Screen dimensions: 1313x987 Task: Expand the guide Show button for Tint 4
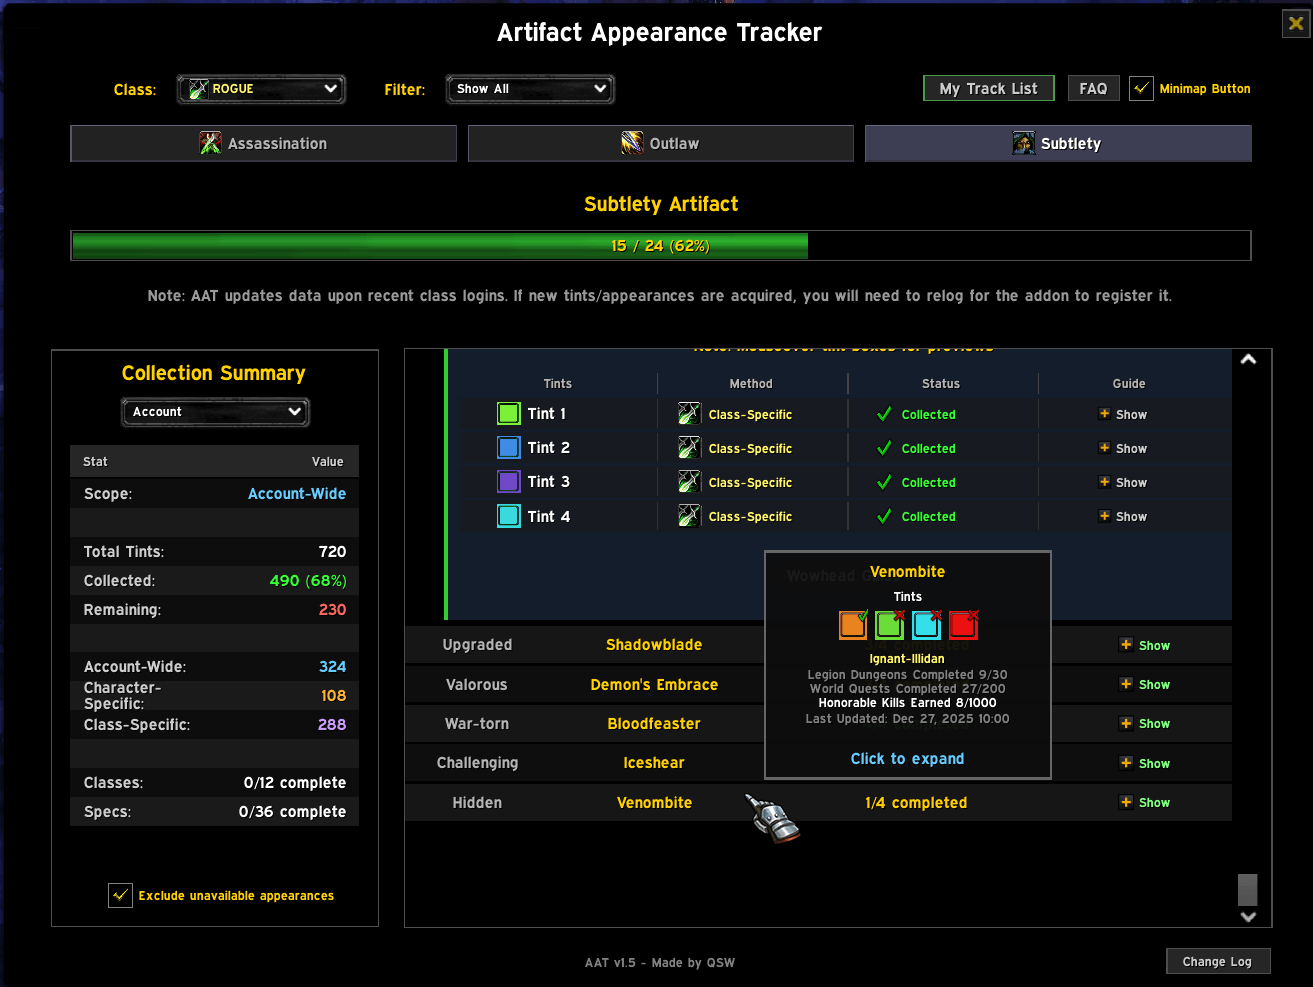click(1123, 516)
